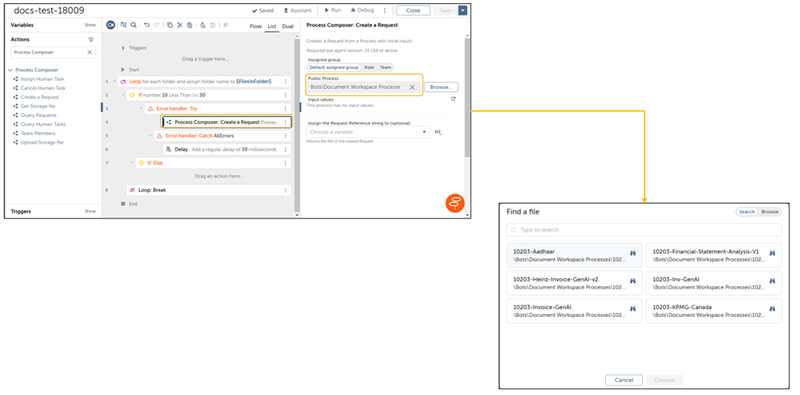
Task: Select the Role assigned group option
Action: (x=369, y=67)
